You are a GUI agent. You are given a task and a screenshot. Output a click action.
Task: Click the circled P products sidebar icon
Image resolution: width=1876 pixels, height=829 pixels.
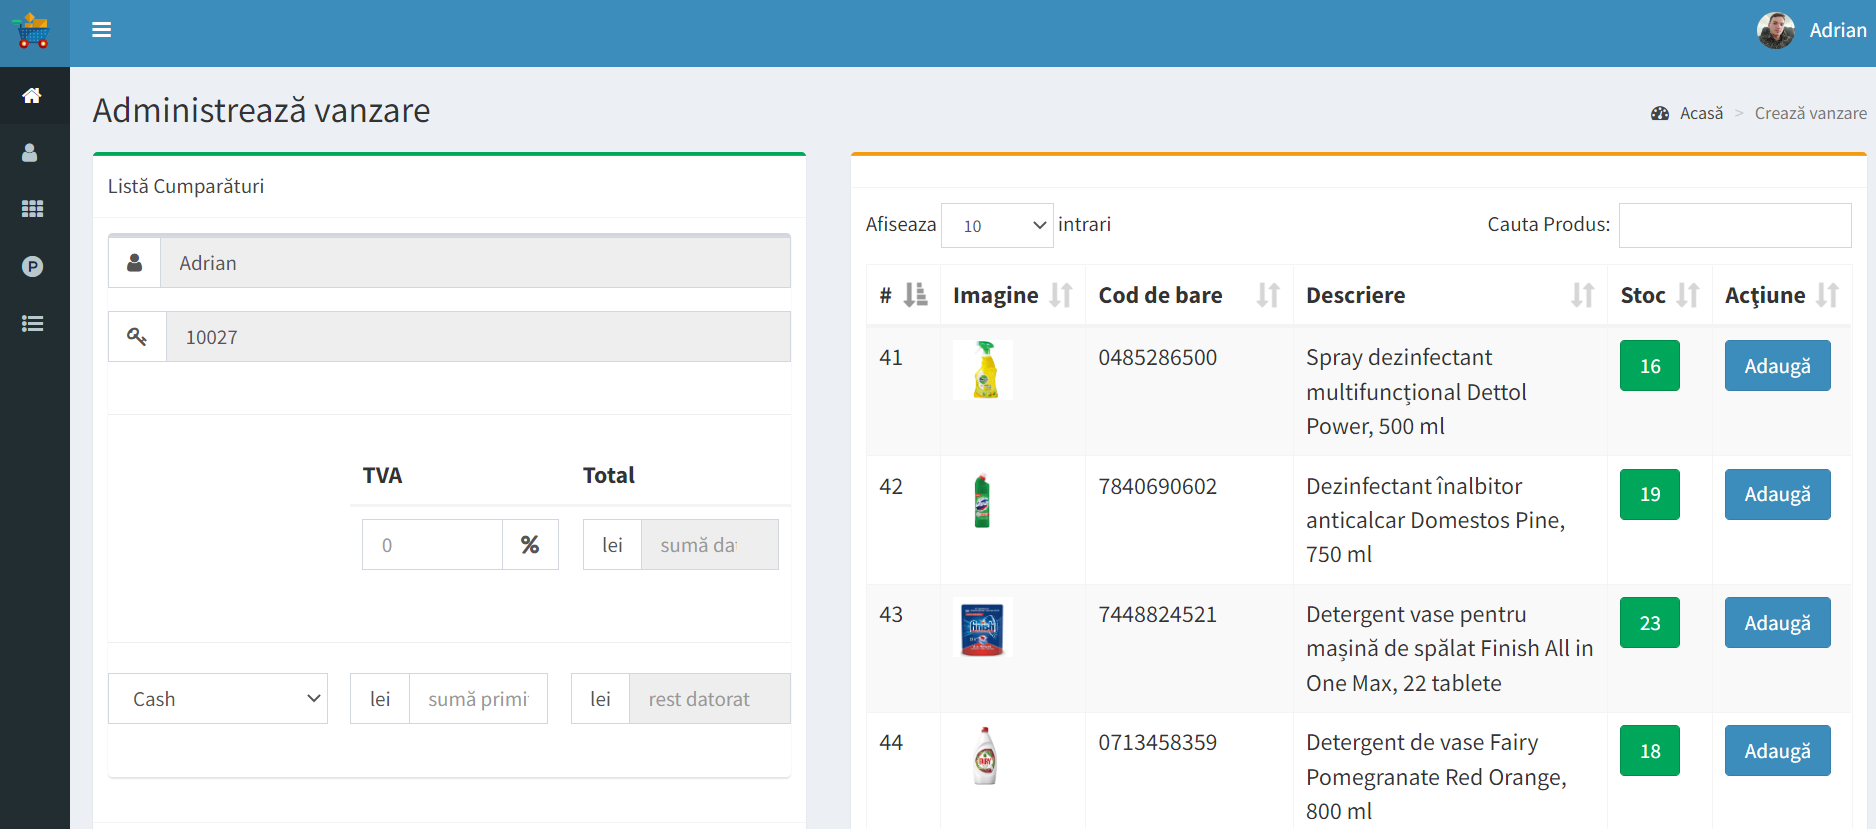click(32, 267)
